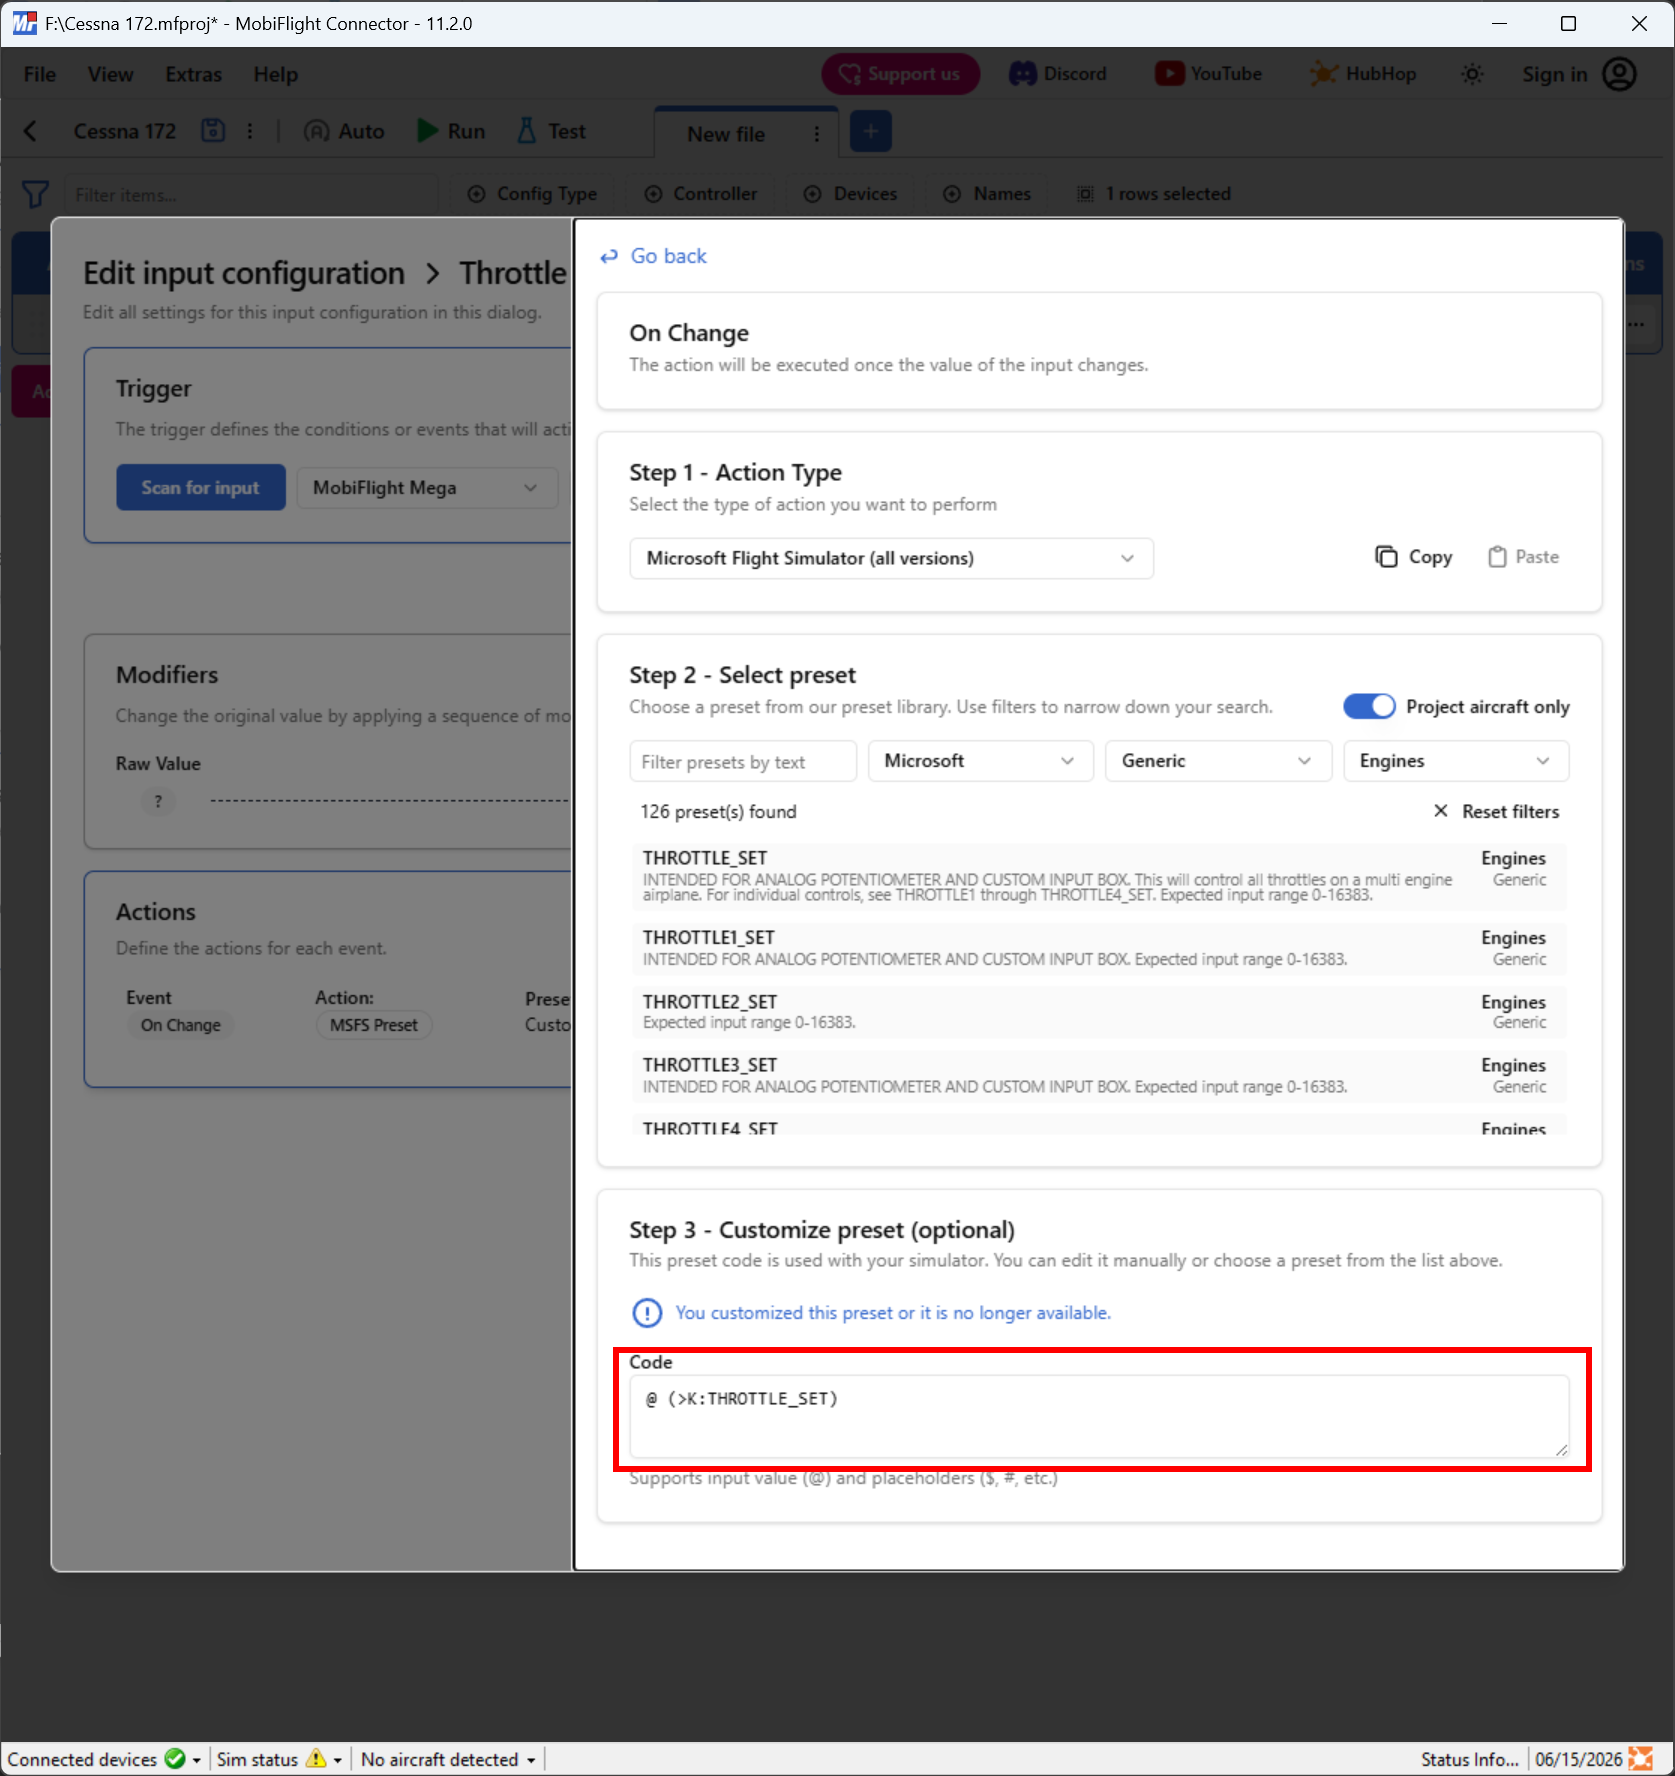Click the customized preset info icon
Image resolution: width=1675 pixels, height=1776 pixels.
click(647, 1312)
